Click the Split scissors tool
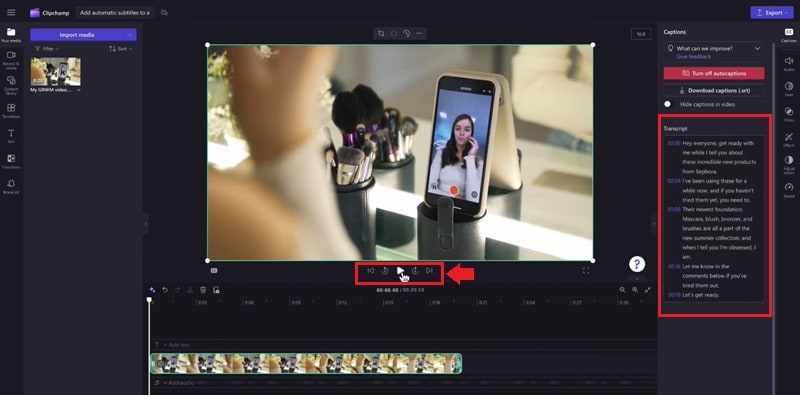This screenshot has height=395, width=800. tap(190, 290)
